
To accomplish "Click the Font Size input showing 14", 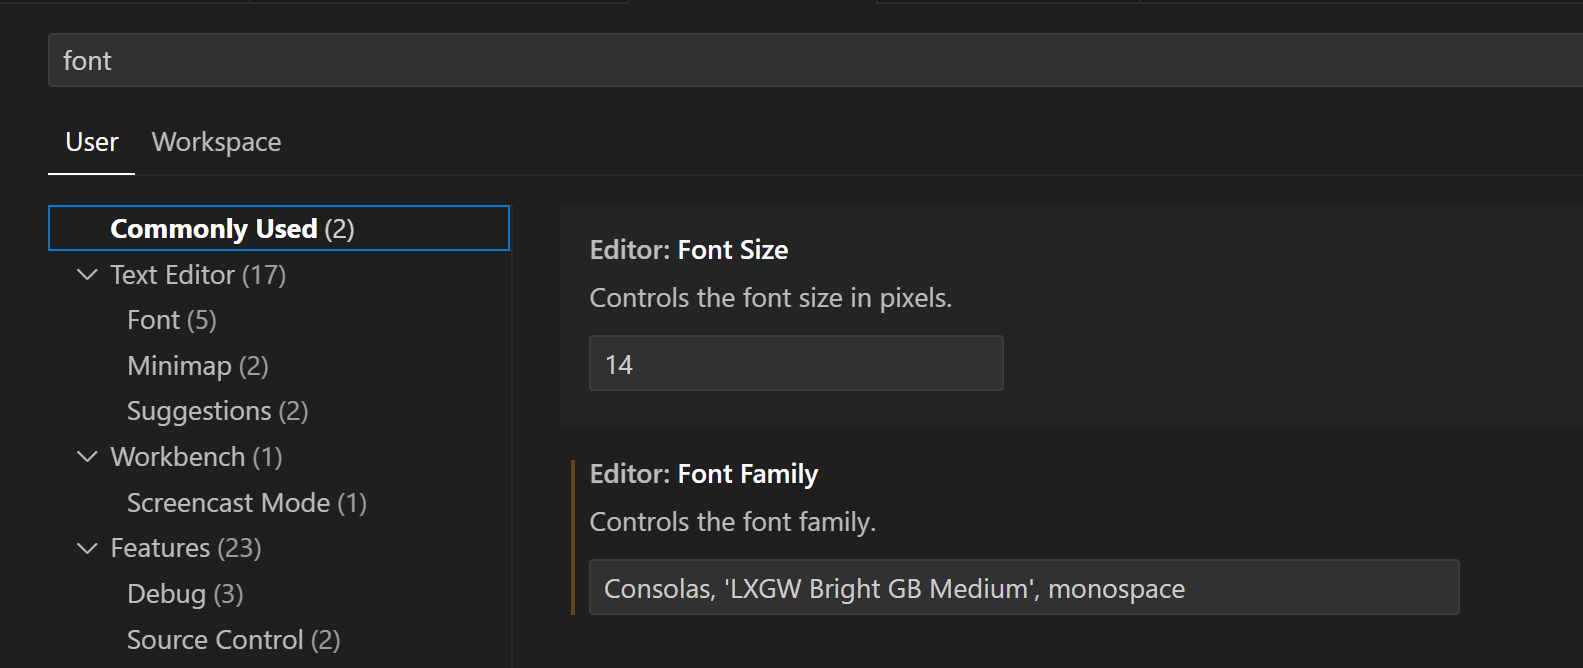I will tap(796, 363).
